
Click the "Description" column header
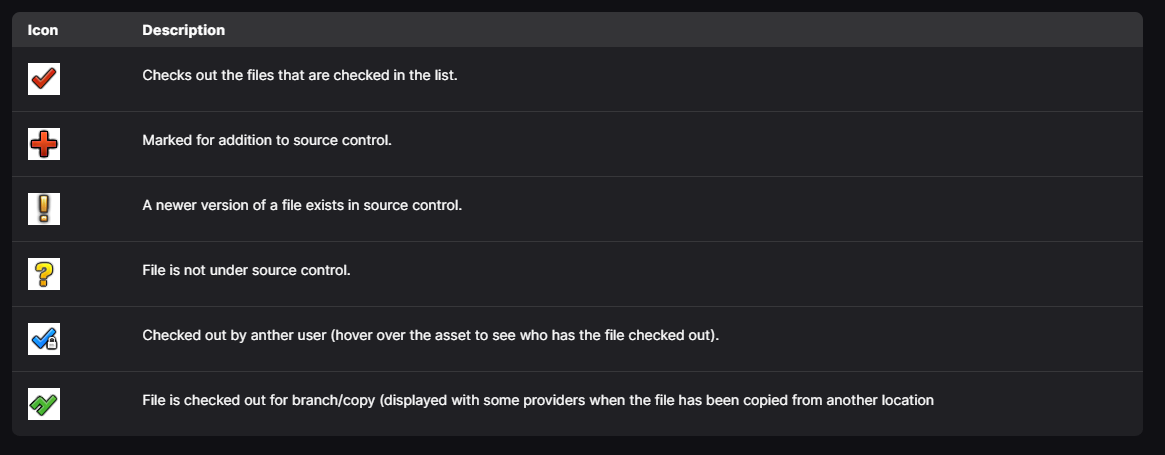(183, 30)
